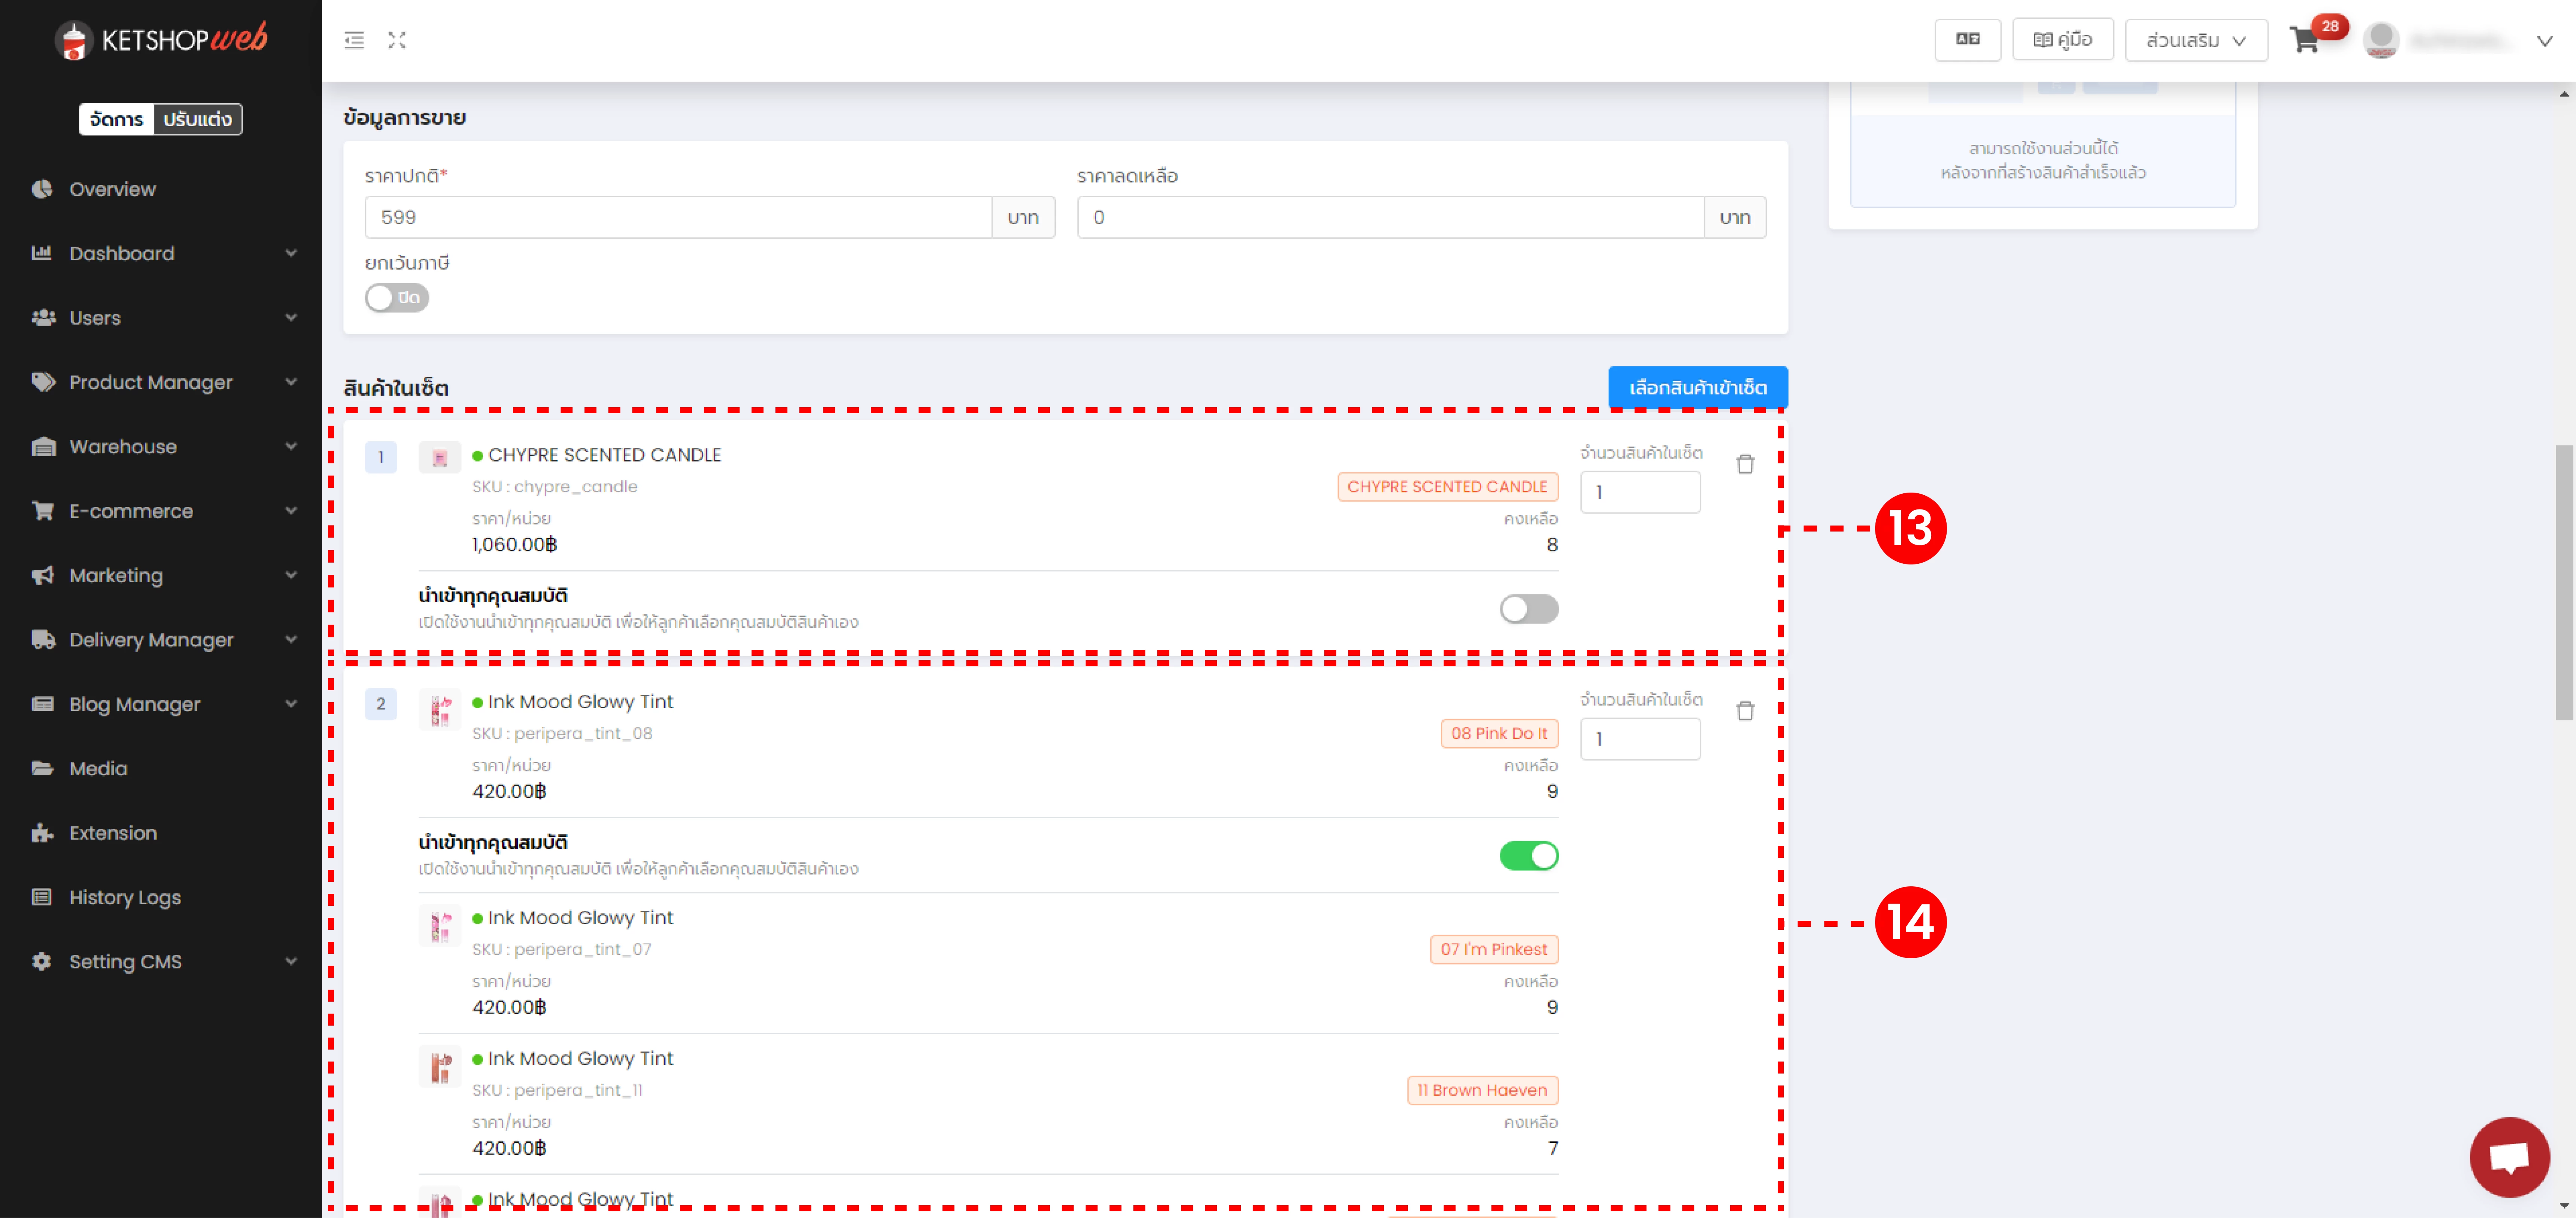This screenshot has width=2576, height=1218.
Task: Open the user account dropdown arrow
Action: click(2545, 41)
